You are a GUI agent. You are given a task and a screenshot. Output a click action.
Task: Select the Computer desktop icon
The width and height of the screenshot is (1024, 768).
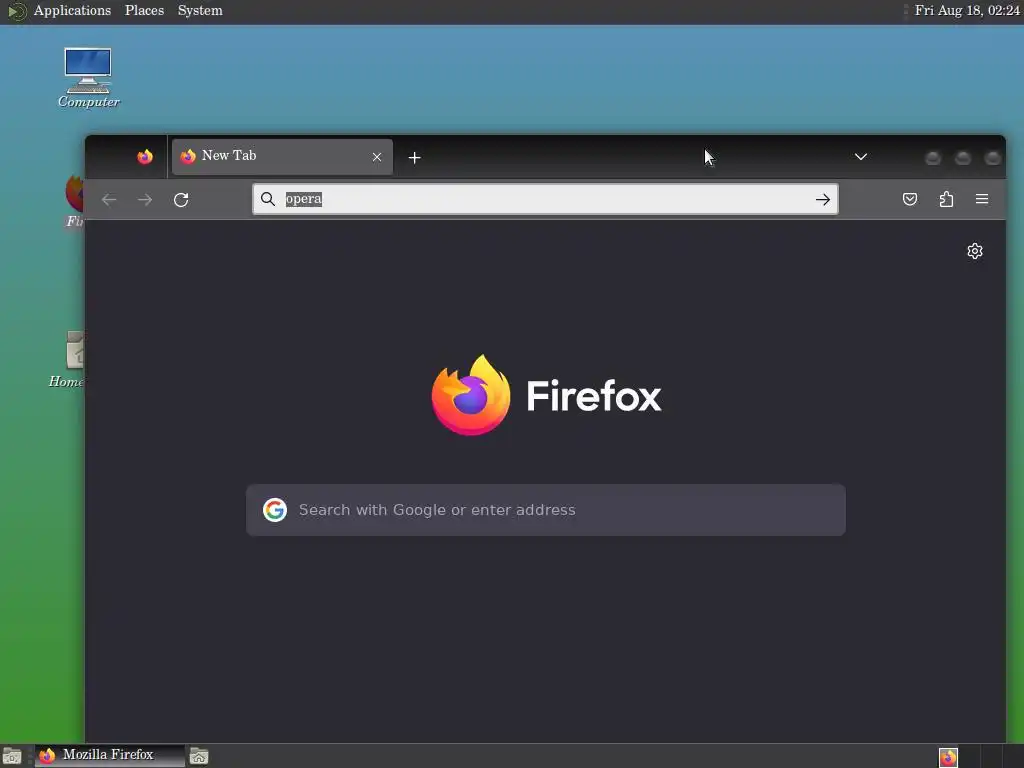coord(88,77)
